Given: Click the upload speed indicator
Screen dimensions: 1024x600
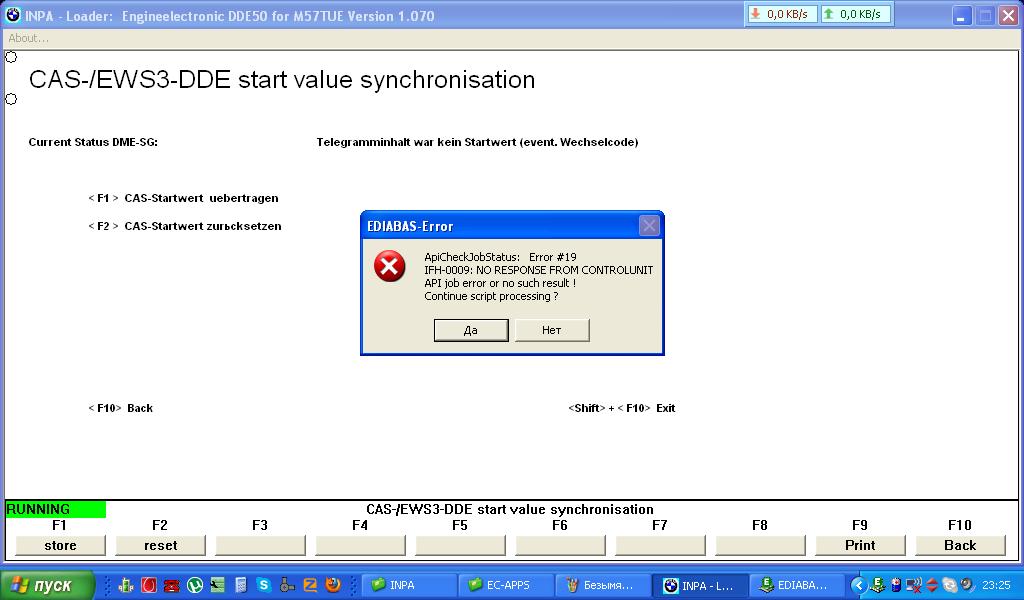Looking at the screenshot, I should [x=854, y=14].
